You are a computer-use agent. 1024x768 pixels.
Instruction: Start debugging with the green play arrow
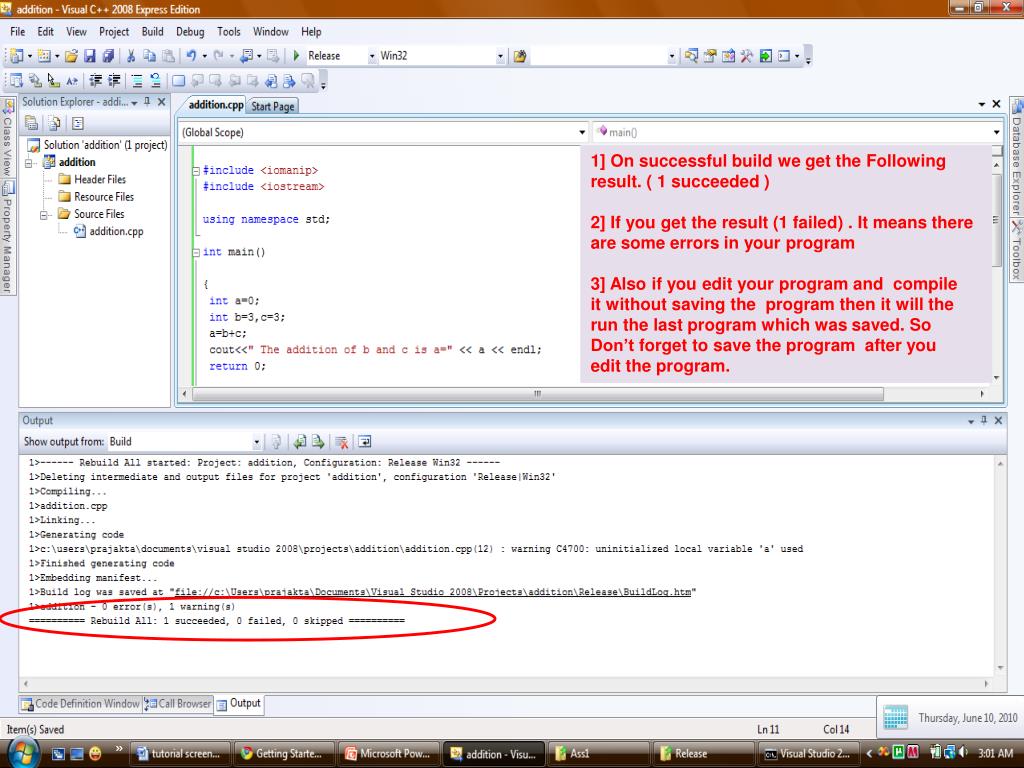296,56
